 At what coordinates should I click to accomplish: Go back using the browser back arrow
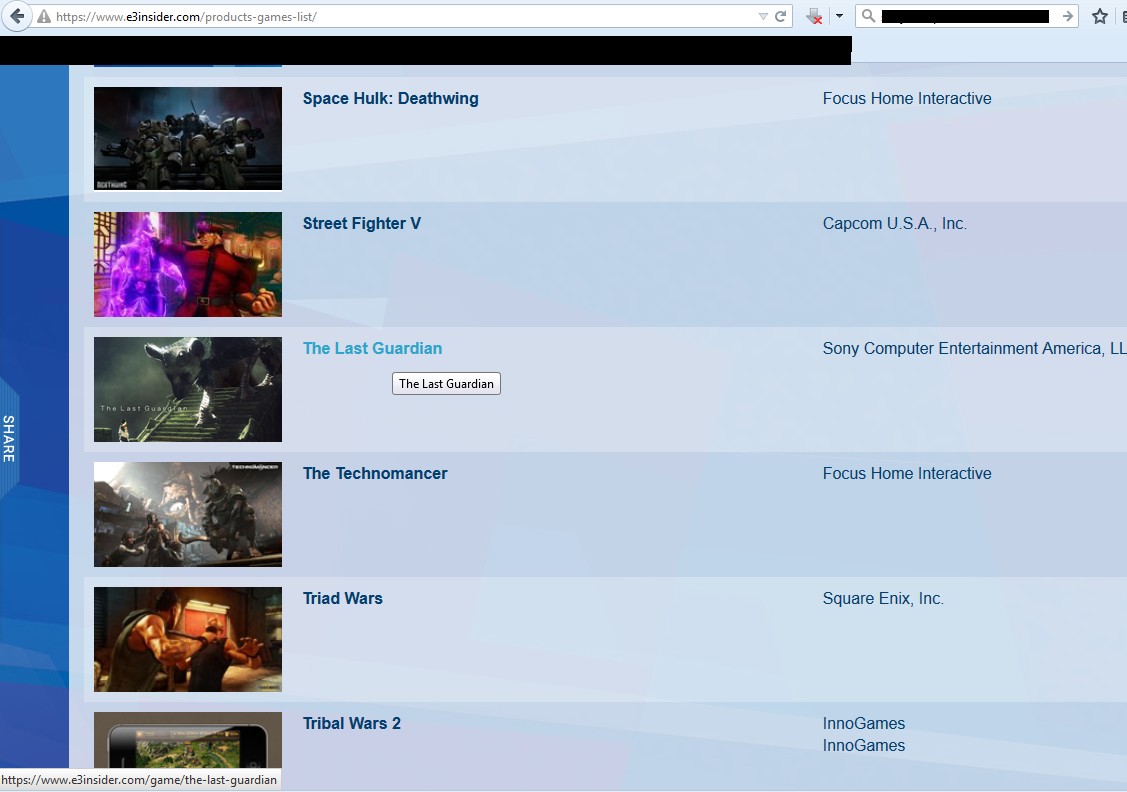pyautogui.click(x=17, y=16)
